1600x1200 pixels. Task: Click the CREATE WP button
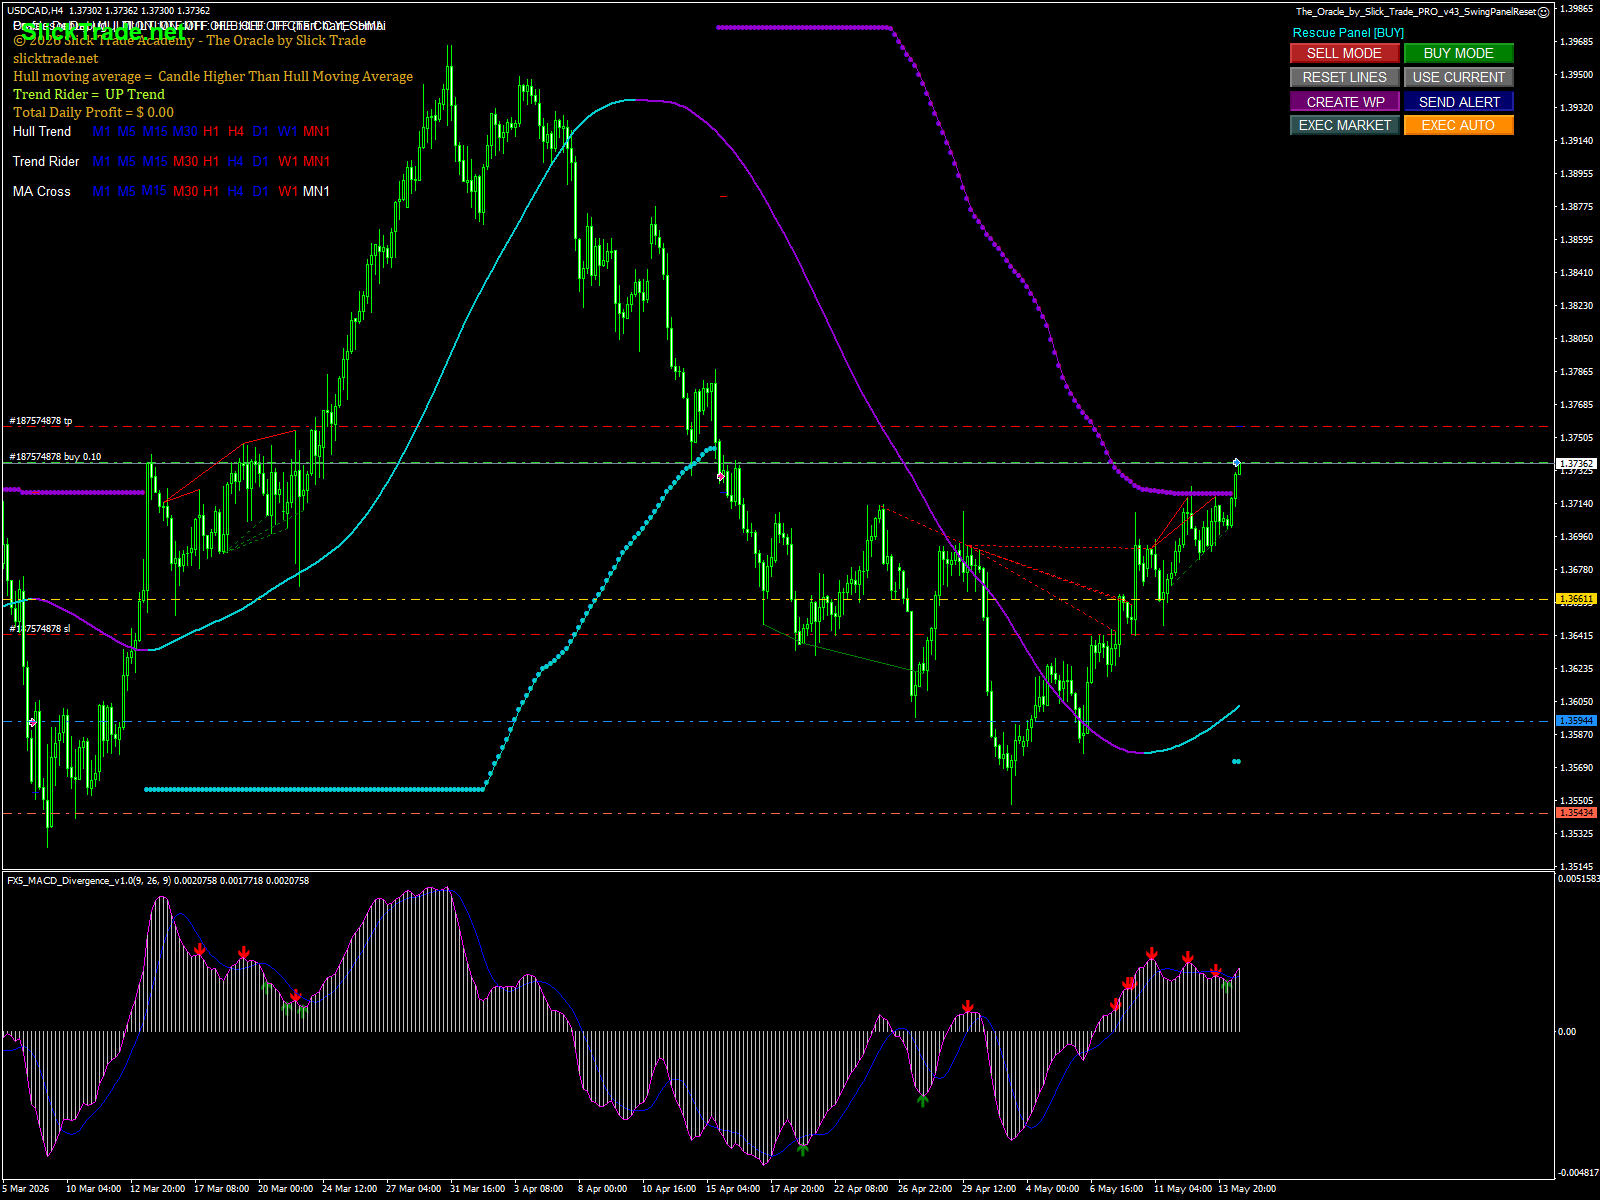click(x=1344, y=102)
